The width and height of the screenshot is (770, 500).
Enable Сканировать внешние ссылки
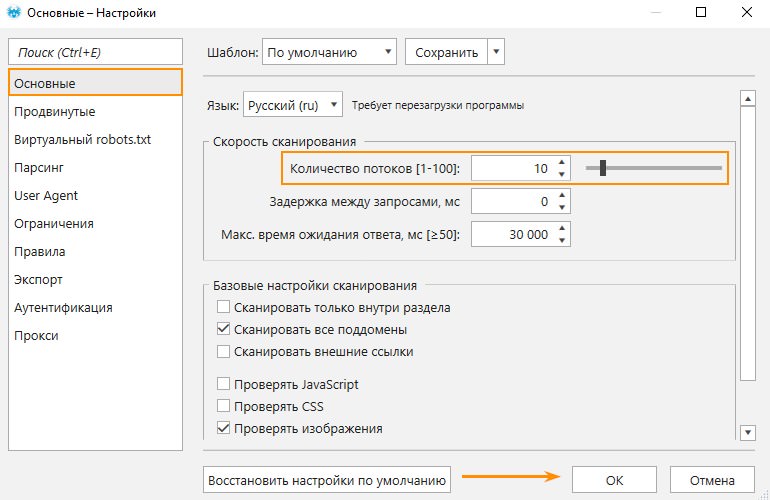click(x=223, y=351)
